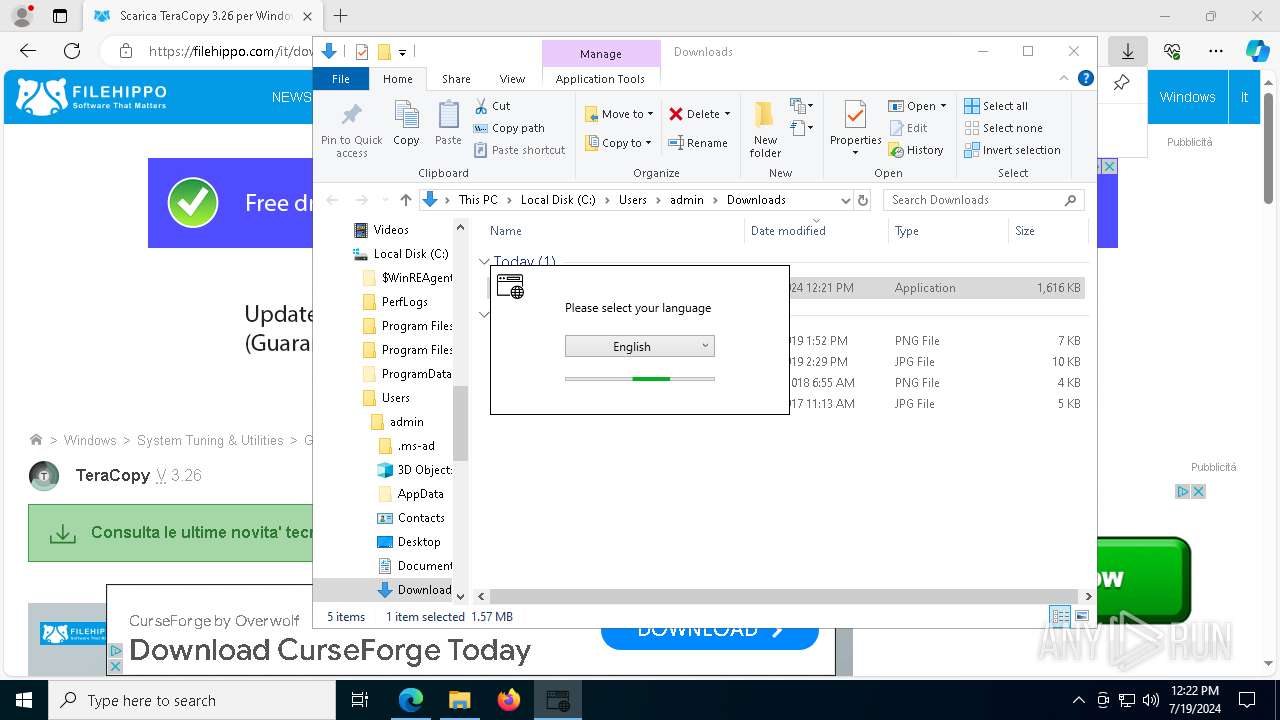Viewport: 1280px width, 720px height.
Task: Refresh the Downloads folder view
Action: pos(863,200)
